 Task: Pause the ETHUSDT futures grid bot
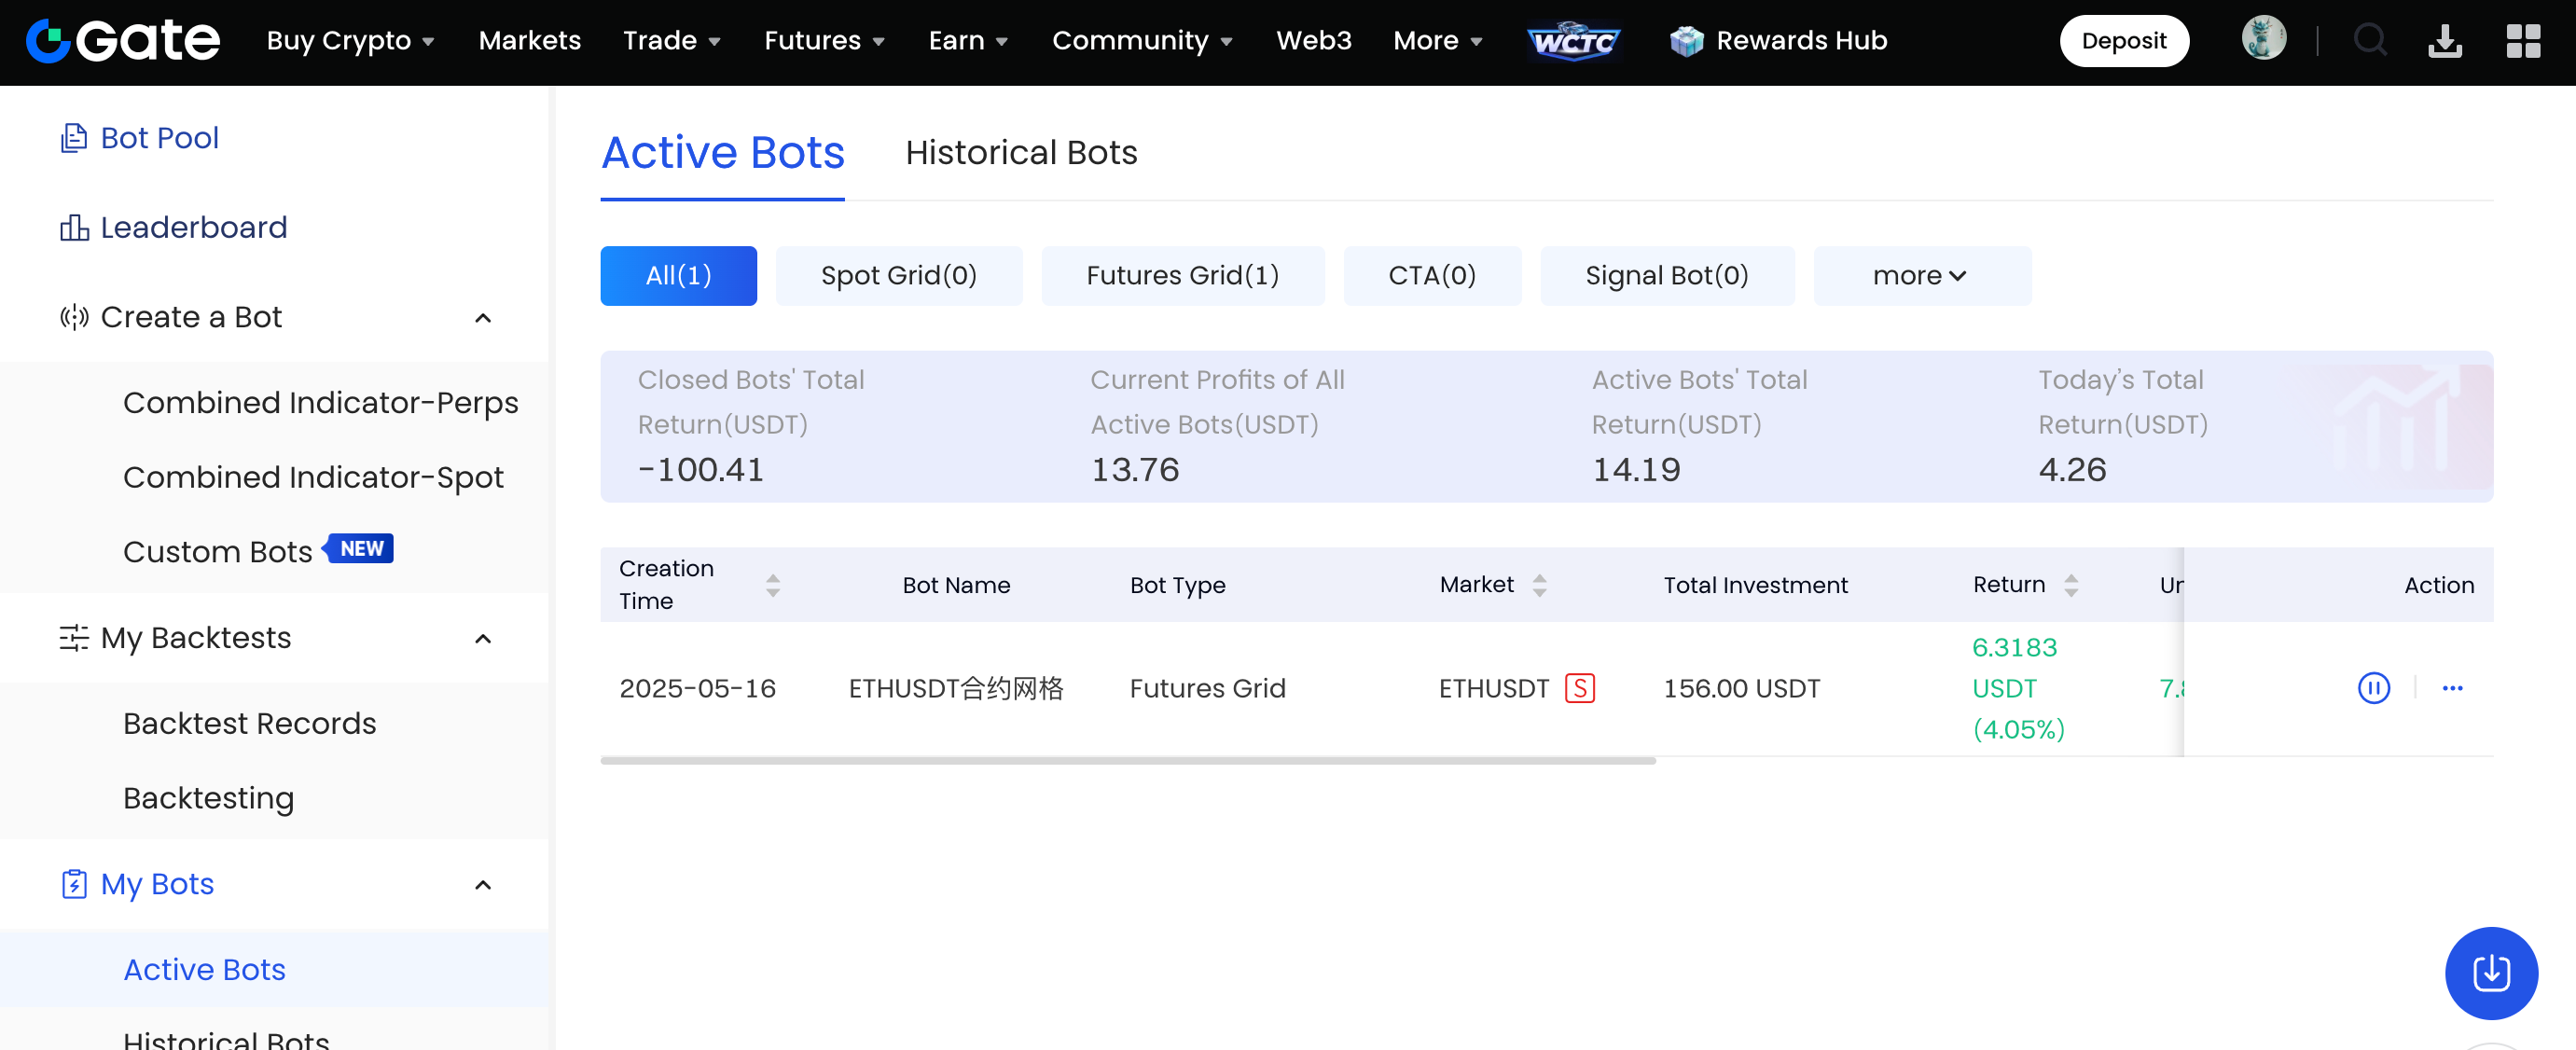[x=2373, y=688]
